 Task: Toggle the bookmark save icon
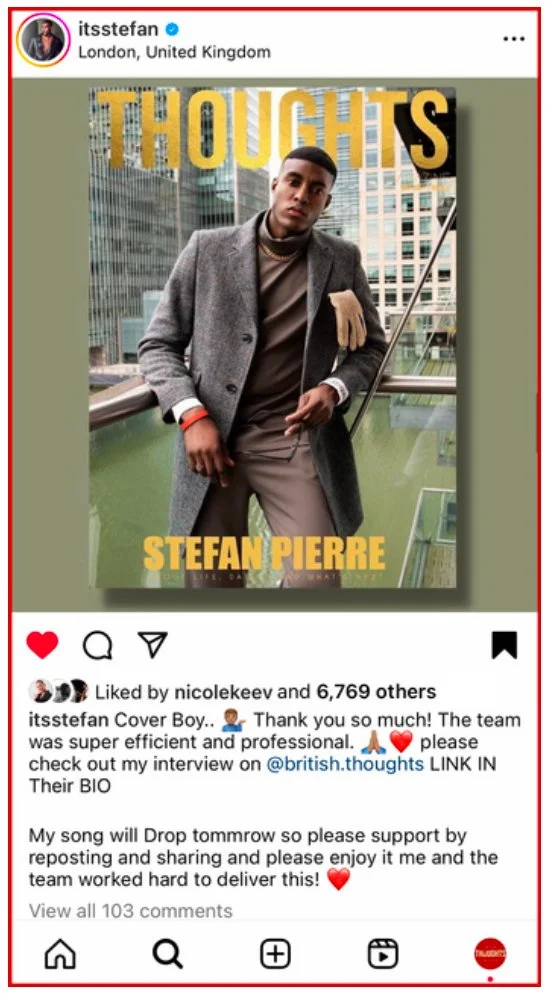(505, 645)
